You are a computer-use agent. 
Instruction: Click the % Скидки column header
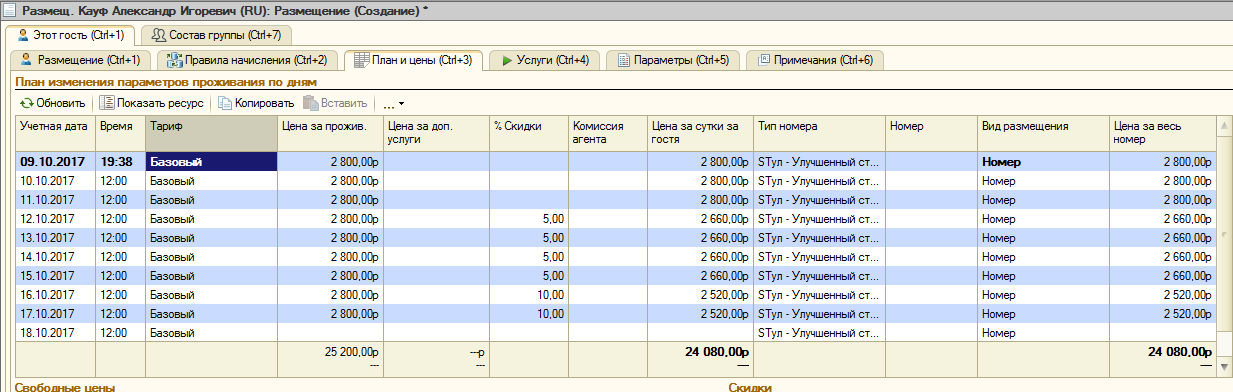point(528,134)
